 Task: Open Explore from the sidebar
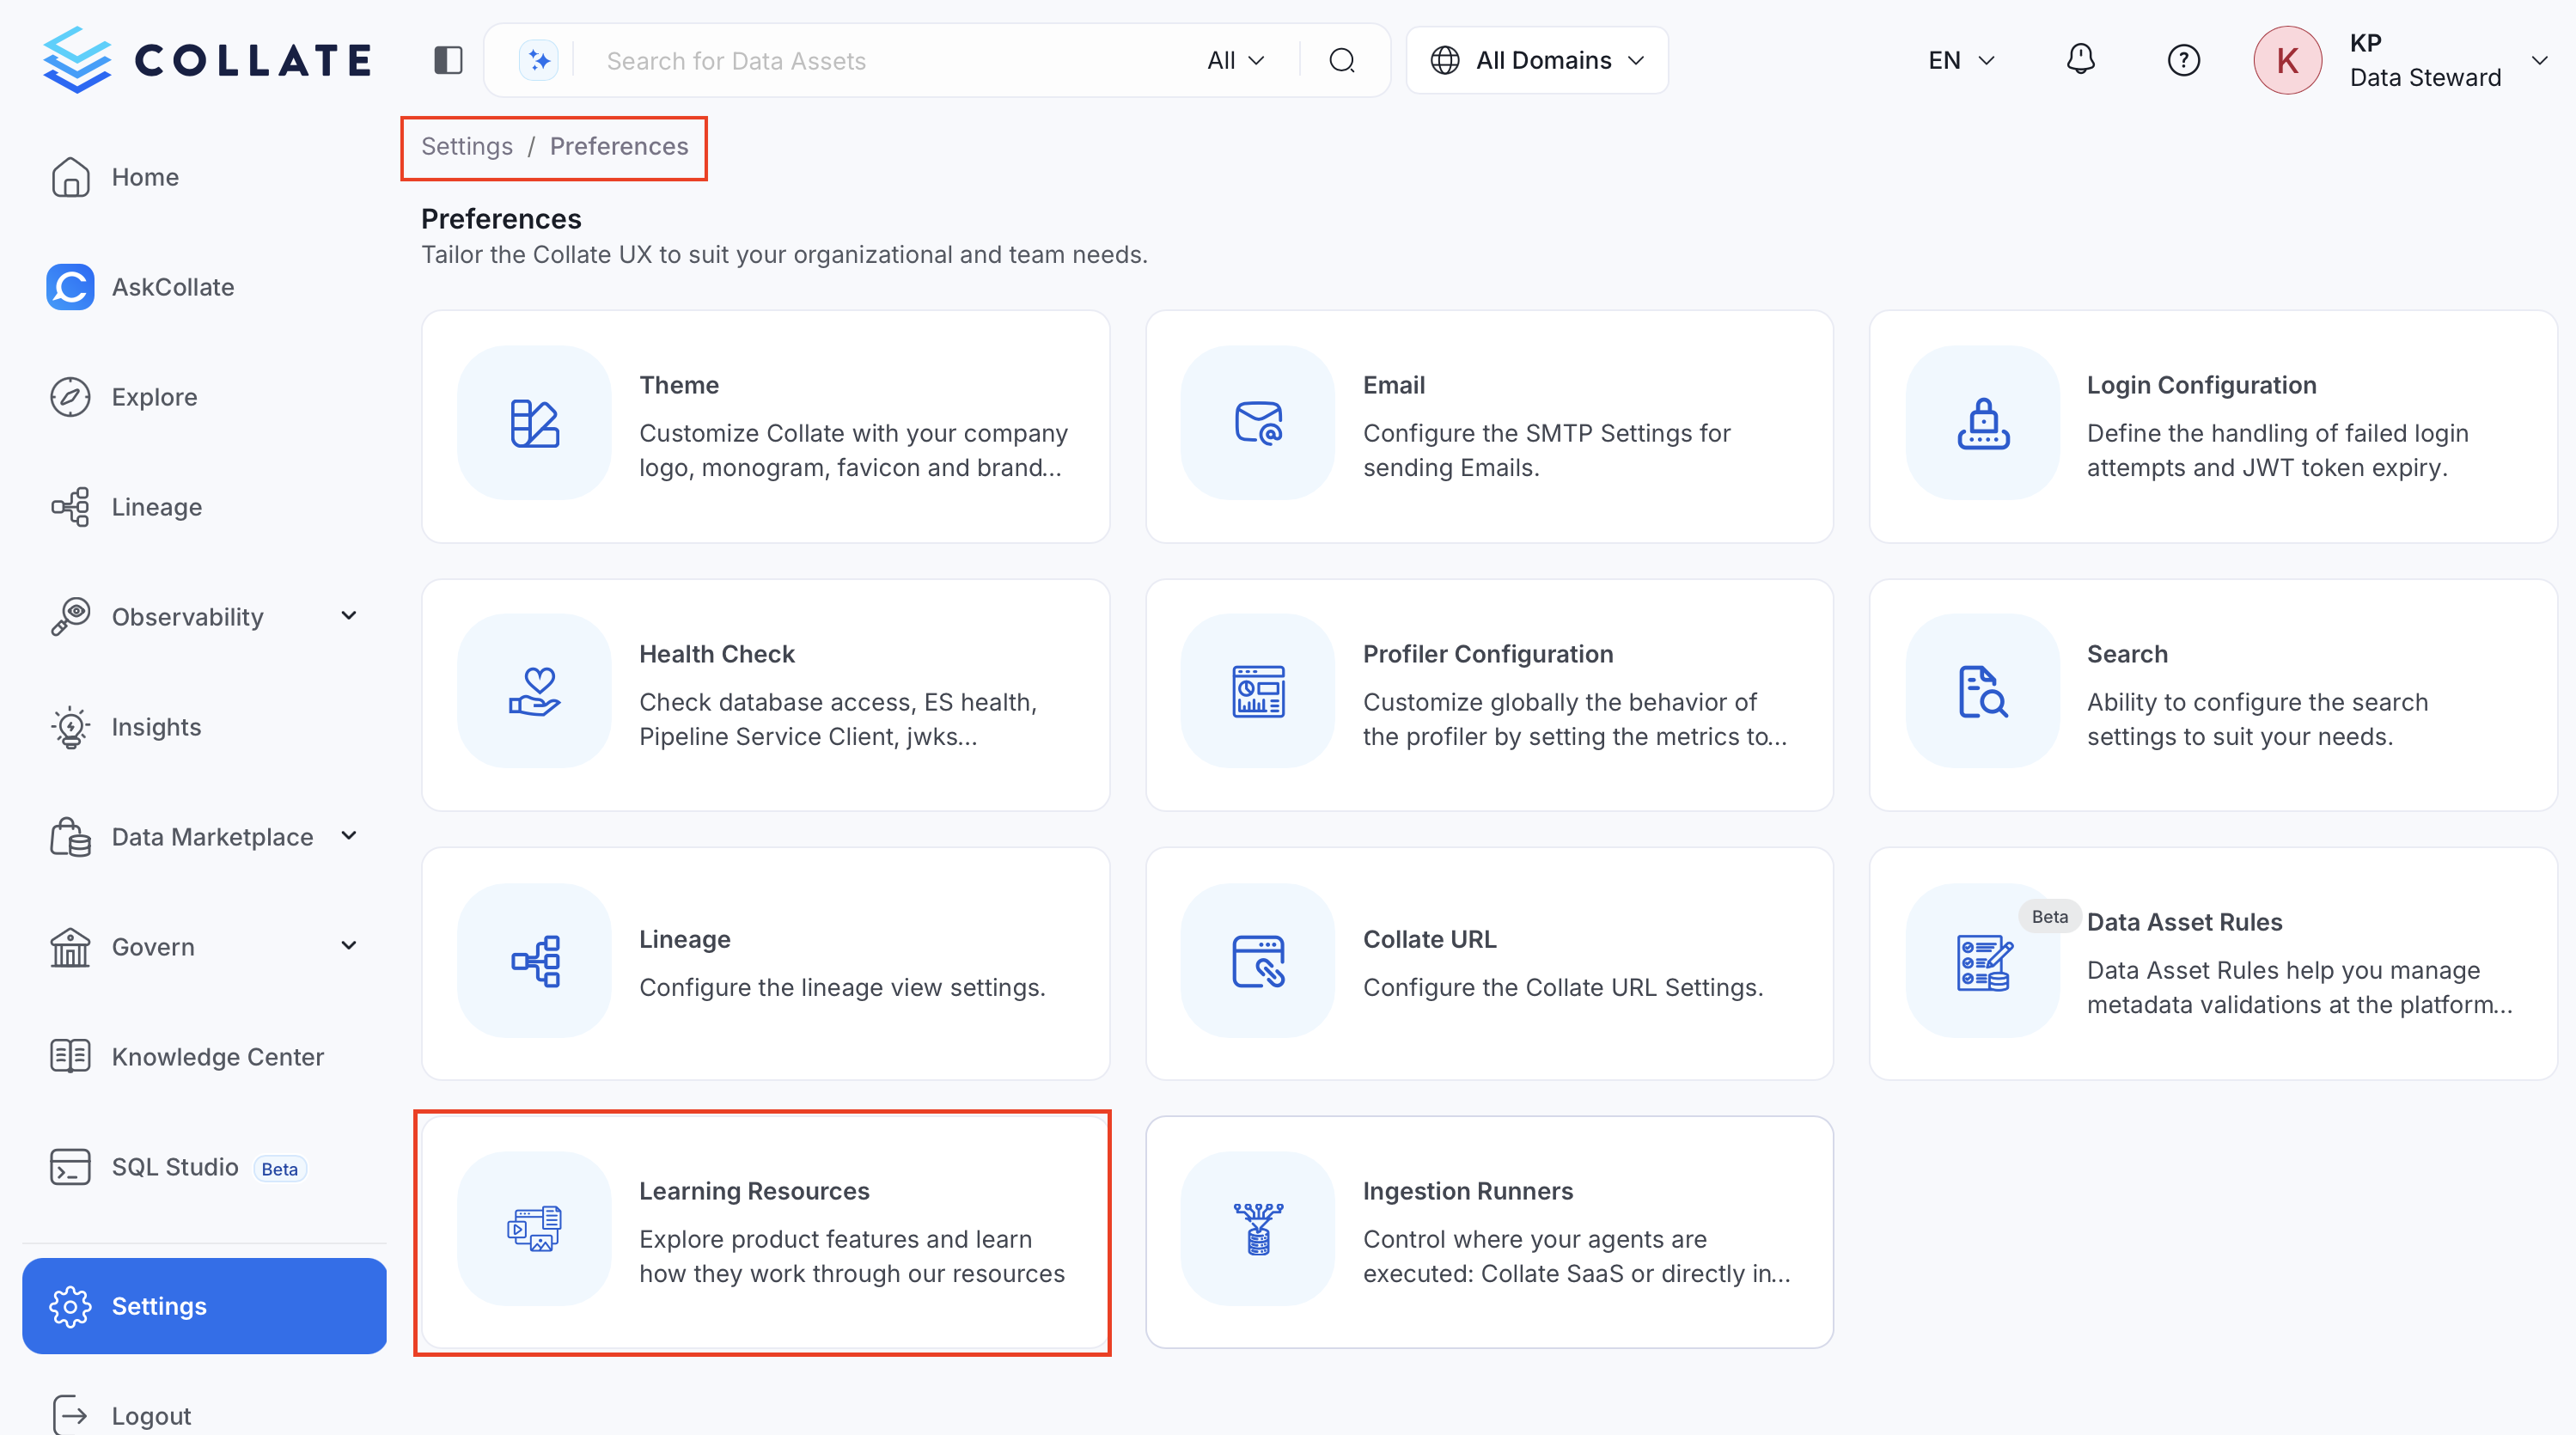click(x=154, y=397)
